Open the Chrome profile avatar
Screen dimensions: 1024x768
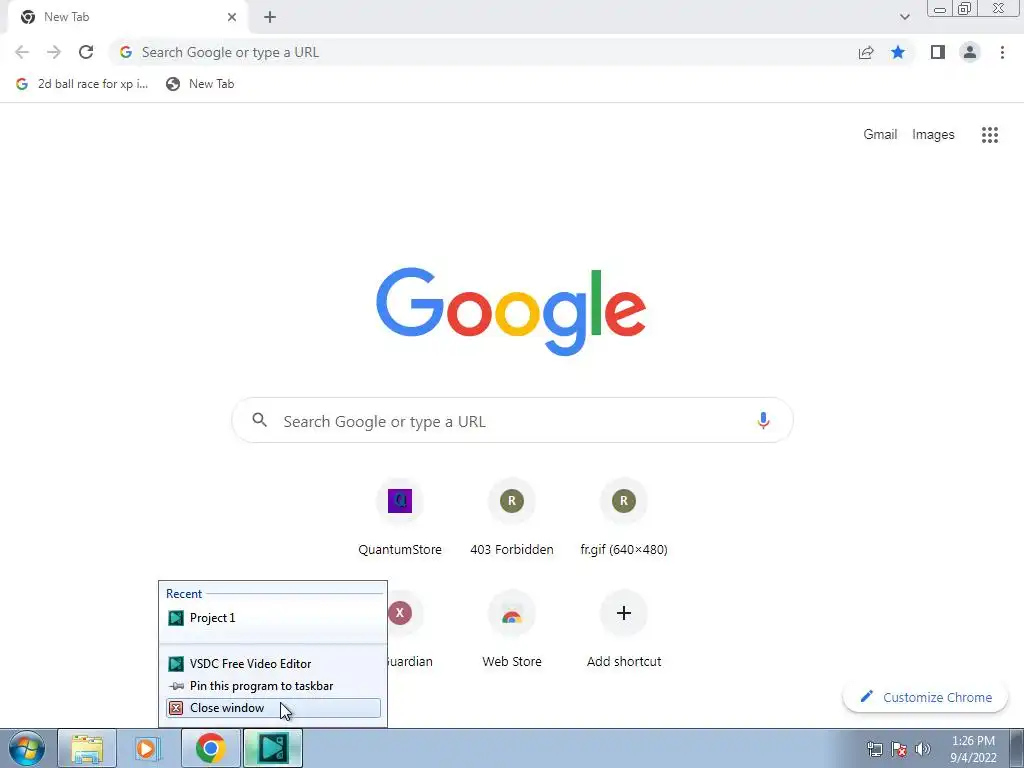(970, 52)
